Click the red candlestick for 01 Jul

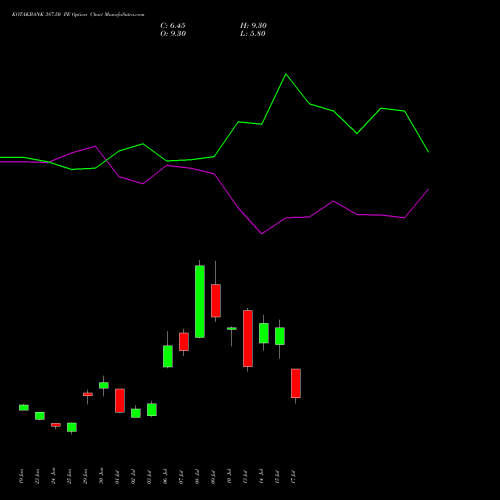click(120, 401)
